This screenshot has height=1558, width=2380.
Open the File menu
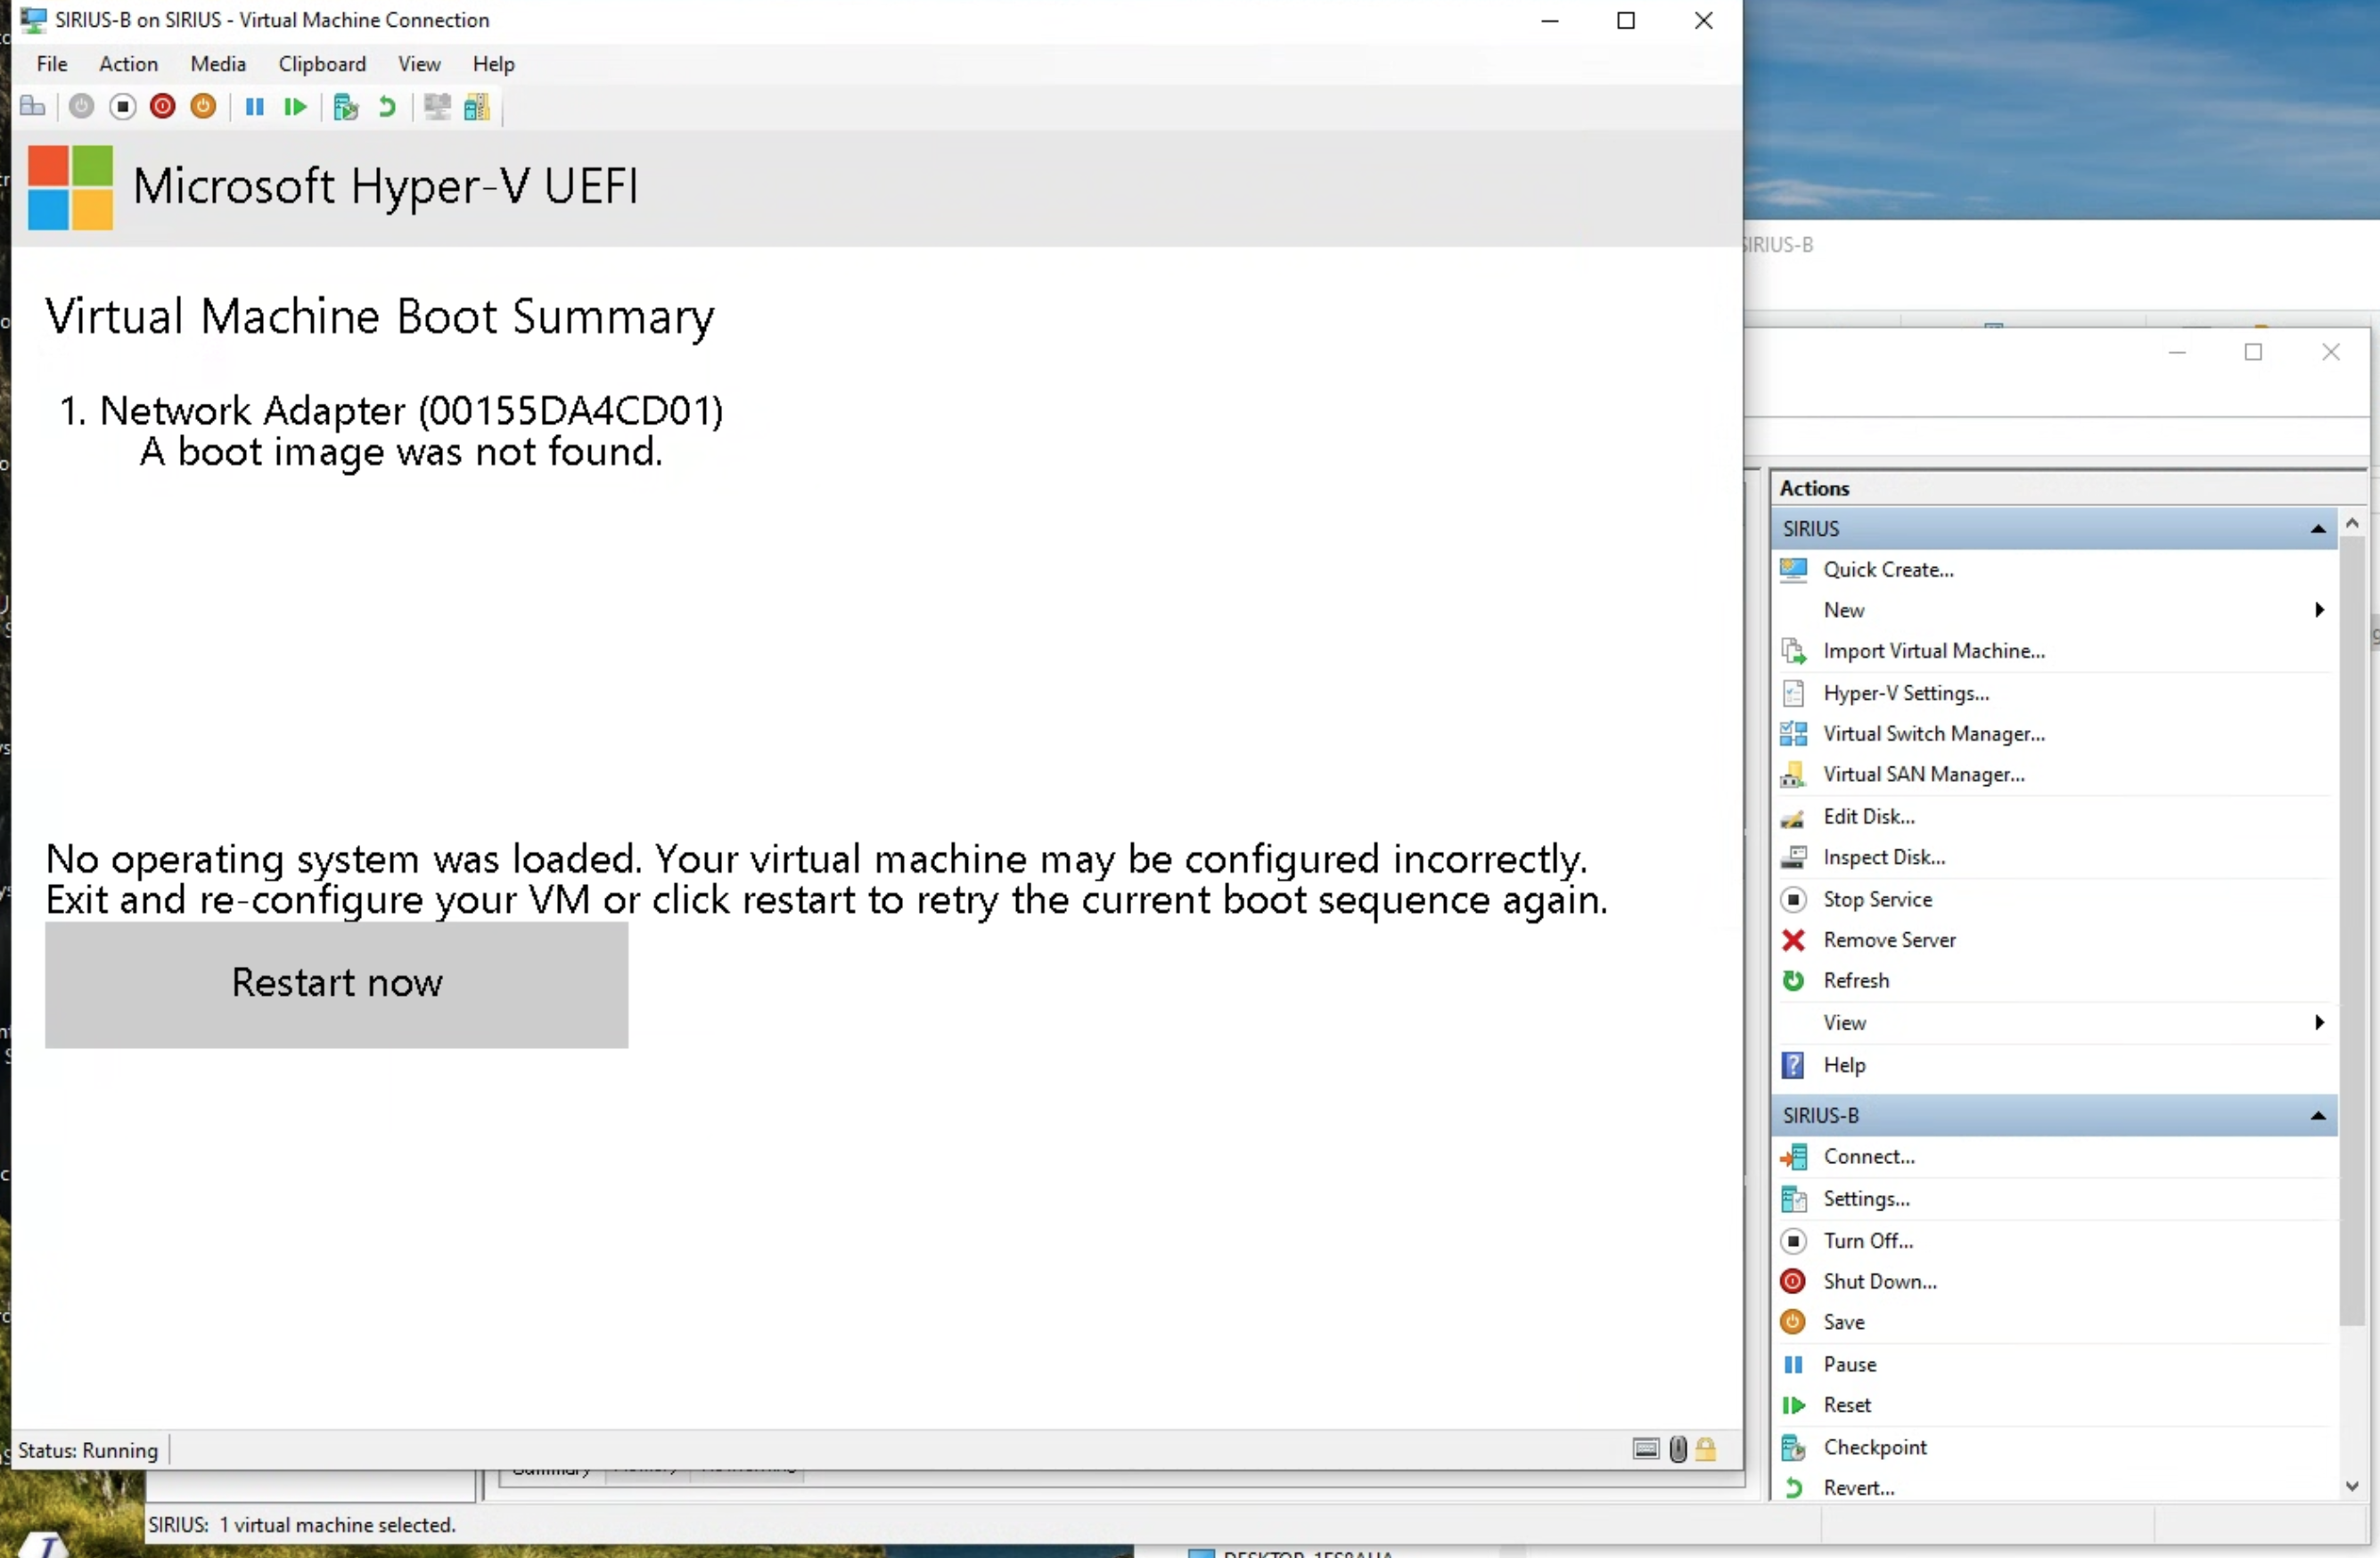point(52,64)
